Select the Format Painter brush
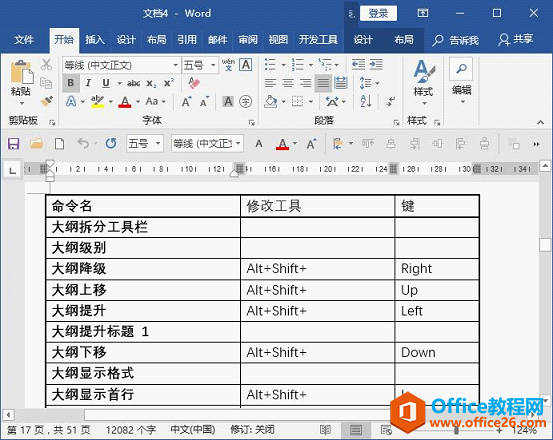 point(46,101)
